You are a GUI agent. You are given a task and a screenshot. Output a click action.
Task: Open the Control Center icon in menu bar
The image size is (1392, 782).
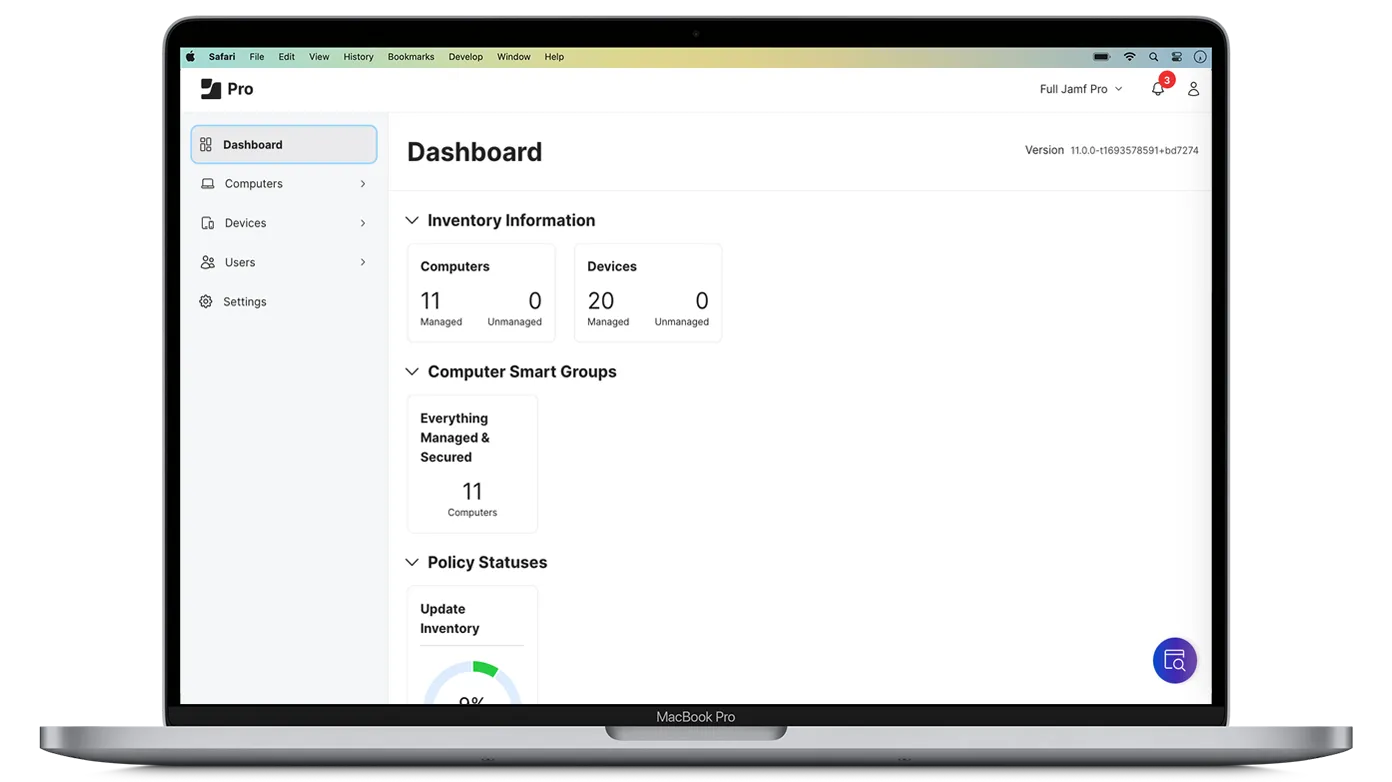click(x=1176, y=57)
